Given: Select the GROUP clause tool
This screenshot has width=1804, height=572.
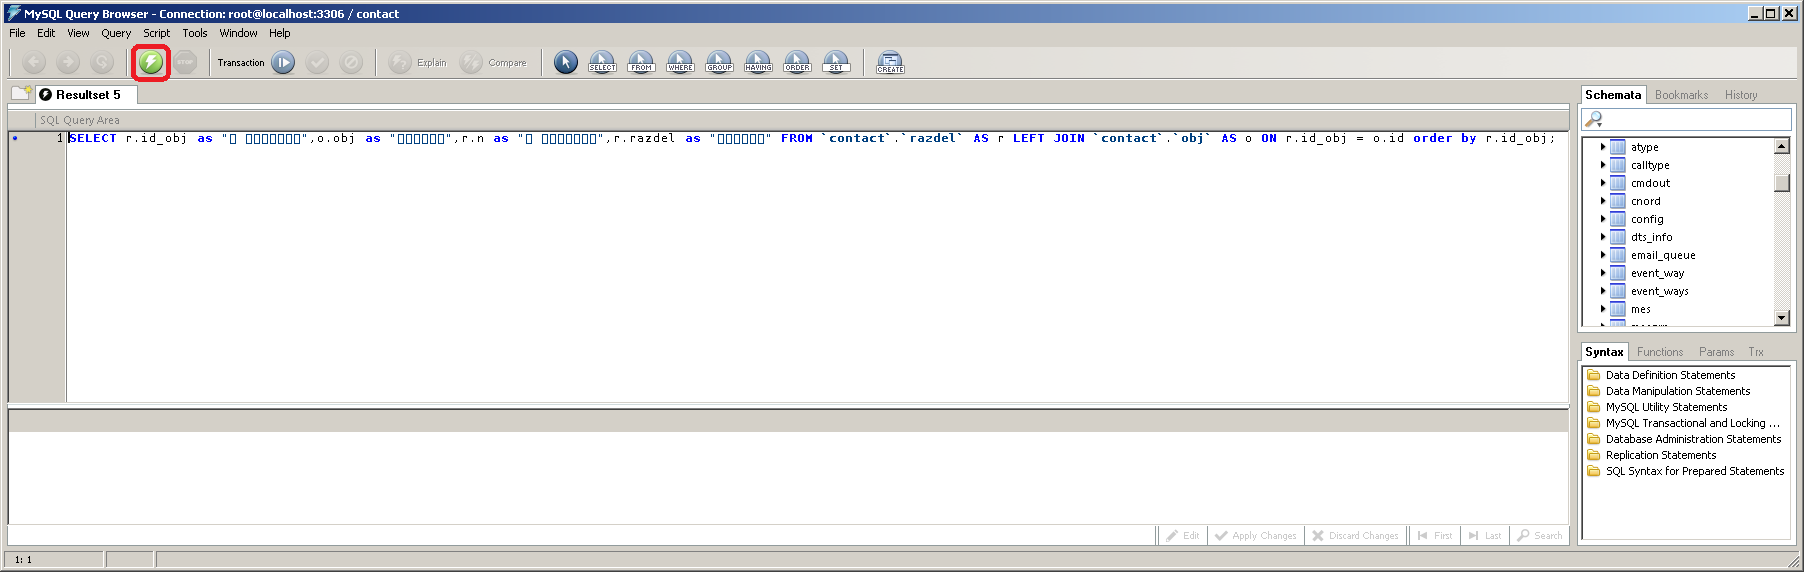Looking at the screenshot, I should pyautogui.click(x=719, y=63).
